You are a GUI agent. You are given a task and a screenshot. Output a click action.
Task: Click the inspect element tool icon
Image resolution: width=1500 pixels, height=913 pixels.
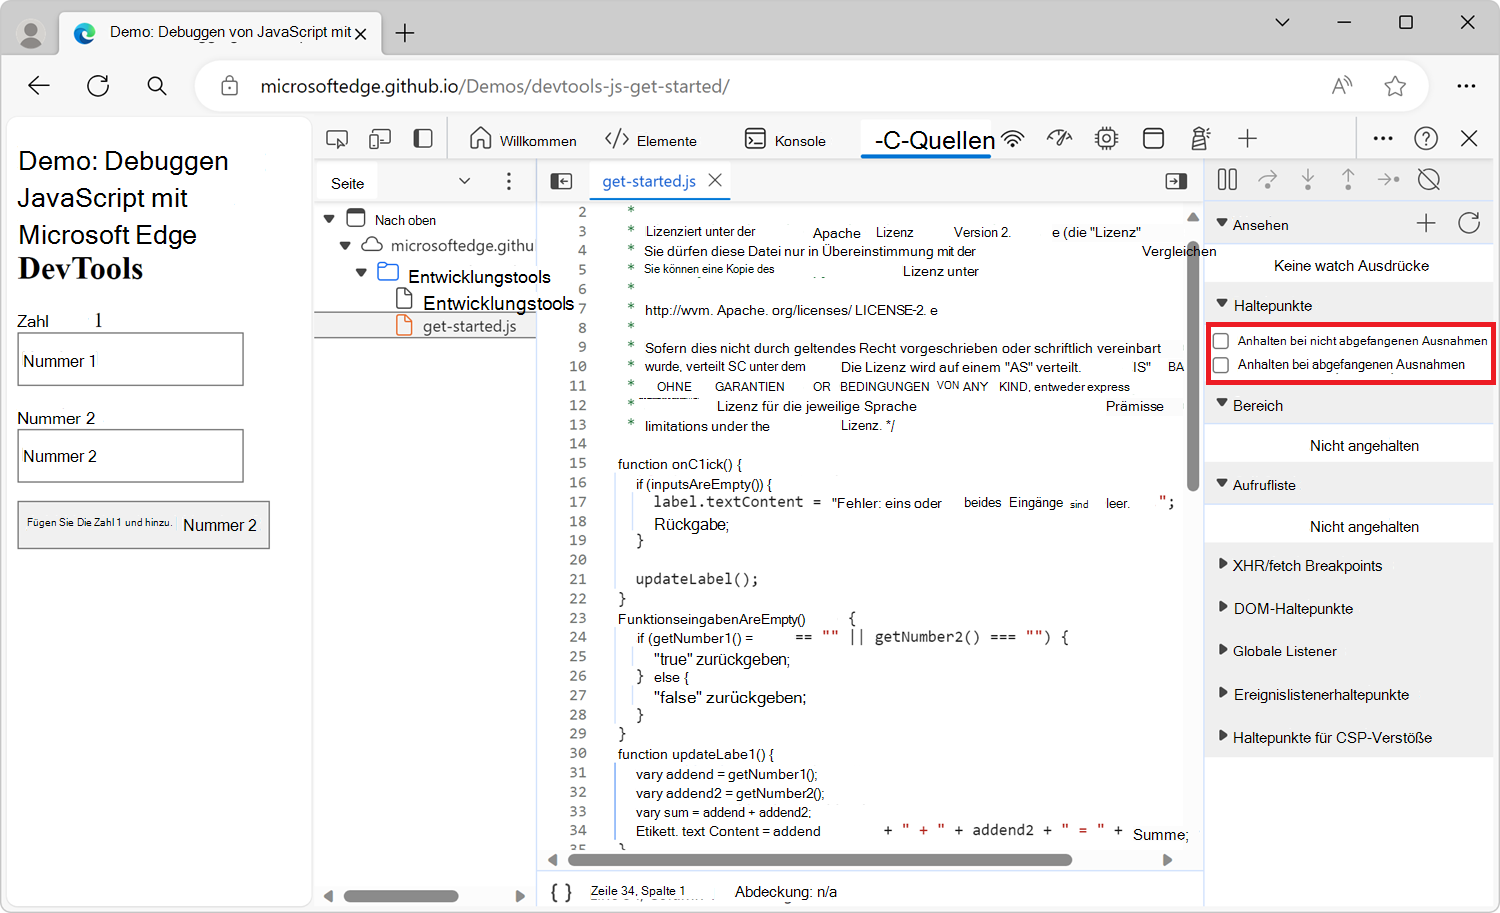[337, 139]
